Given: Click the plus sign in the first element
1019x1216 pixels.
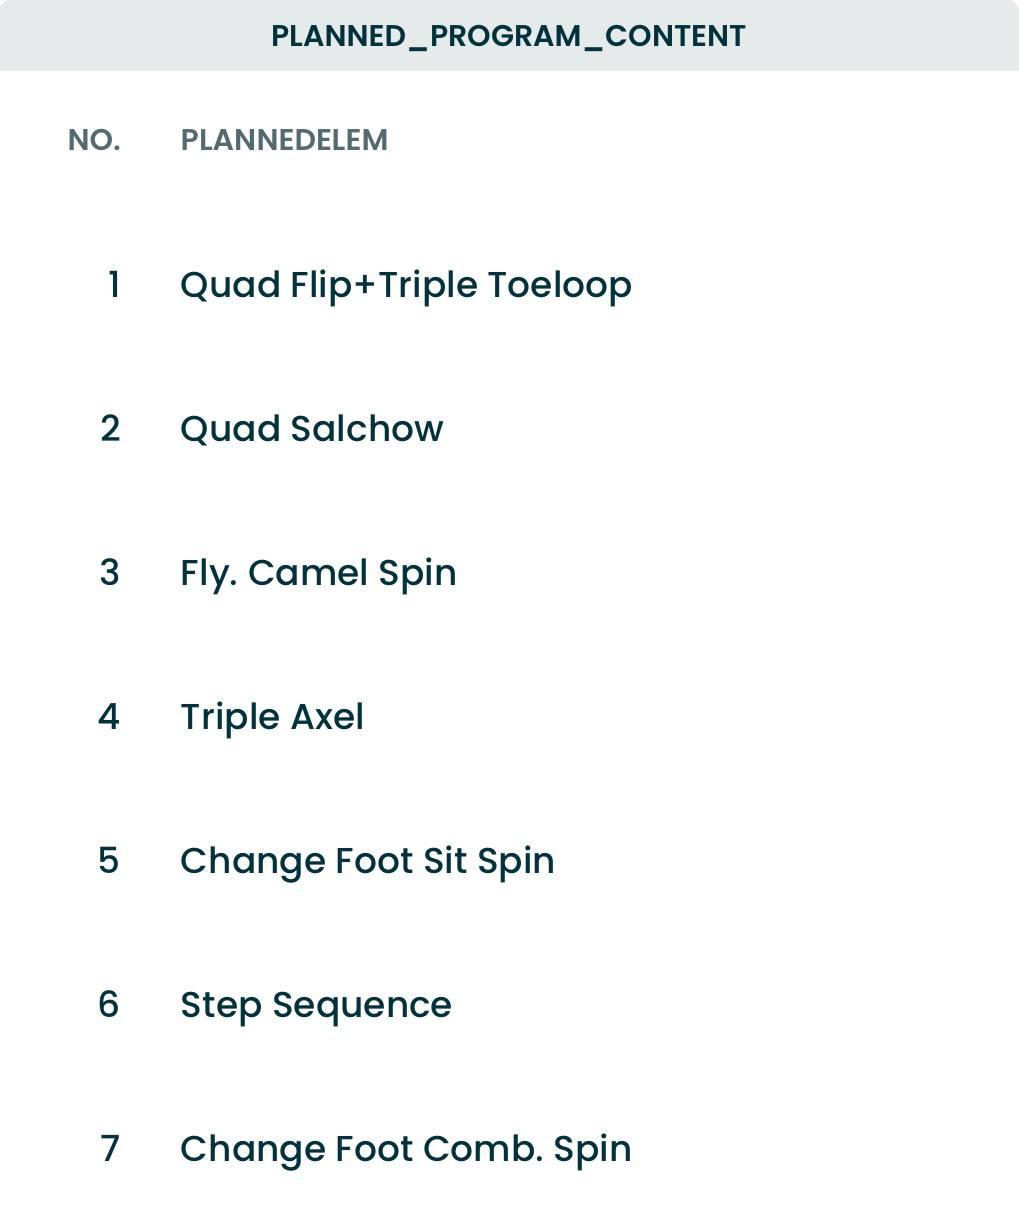Looking at the screenshot, I should [x=364, y=286].
